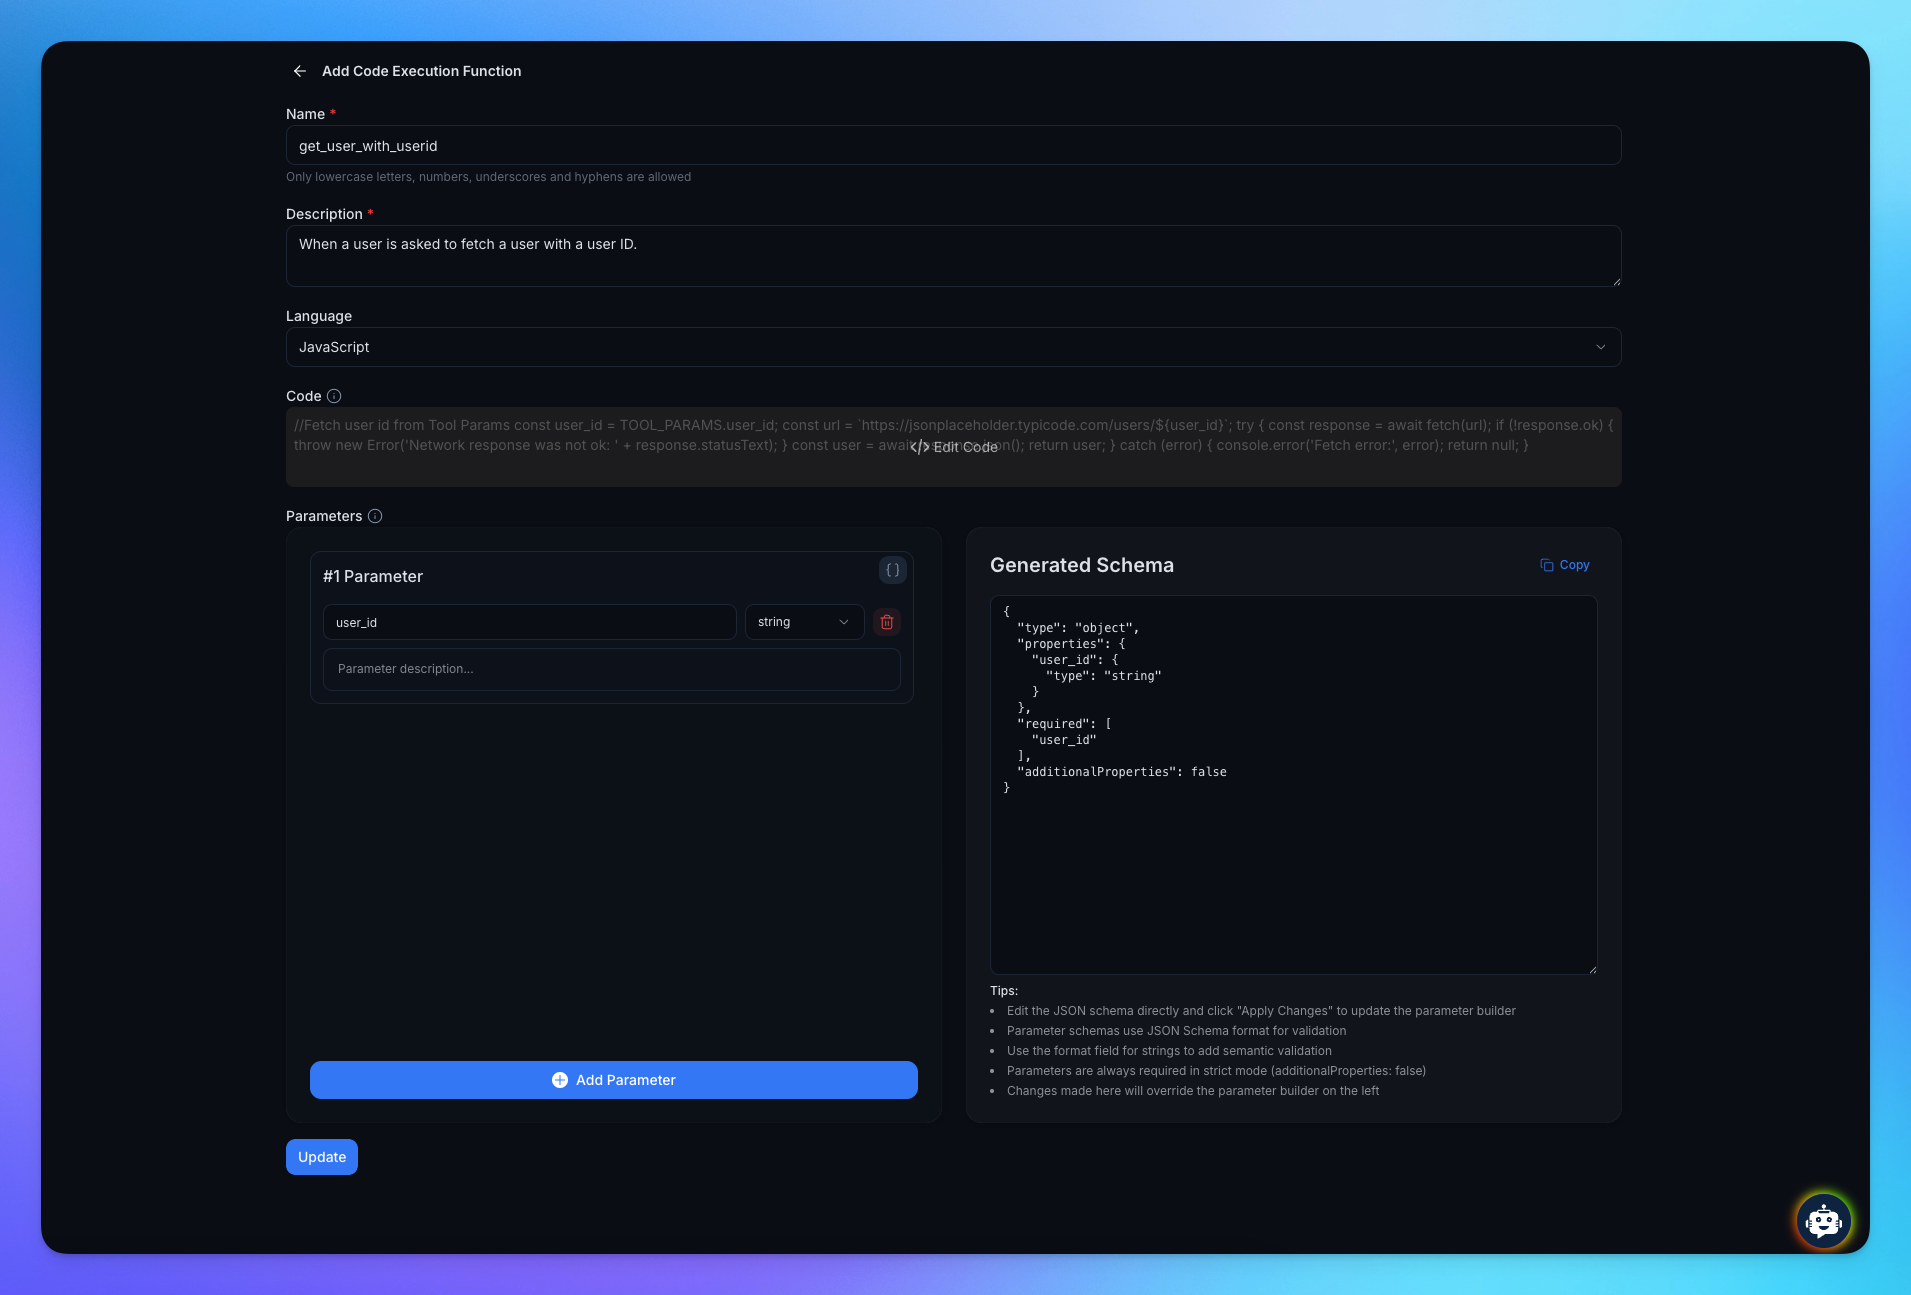Open the JavaScript language dropdown
The image size is (1911, 1295).
coord(953,347)
